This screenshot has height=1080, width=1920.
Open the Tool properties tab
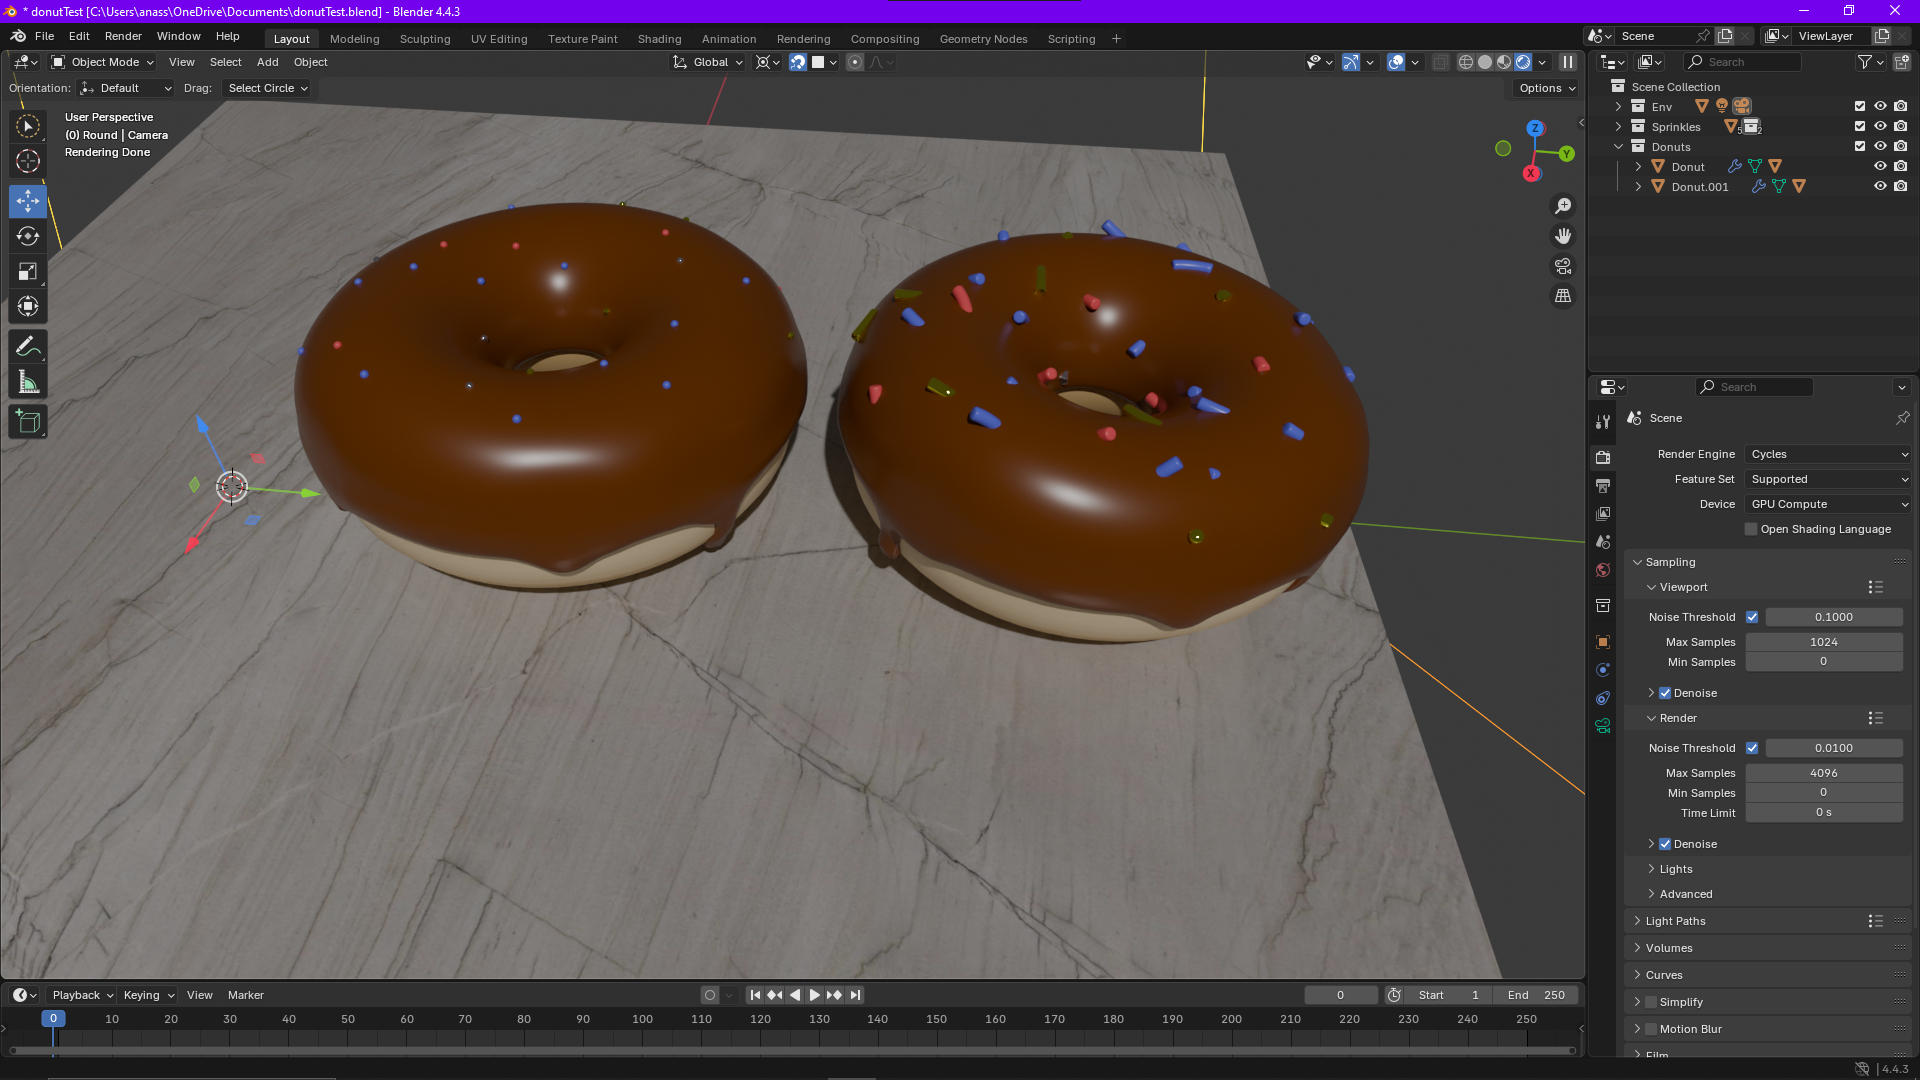[1603, 422]
